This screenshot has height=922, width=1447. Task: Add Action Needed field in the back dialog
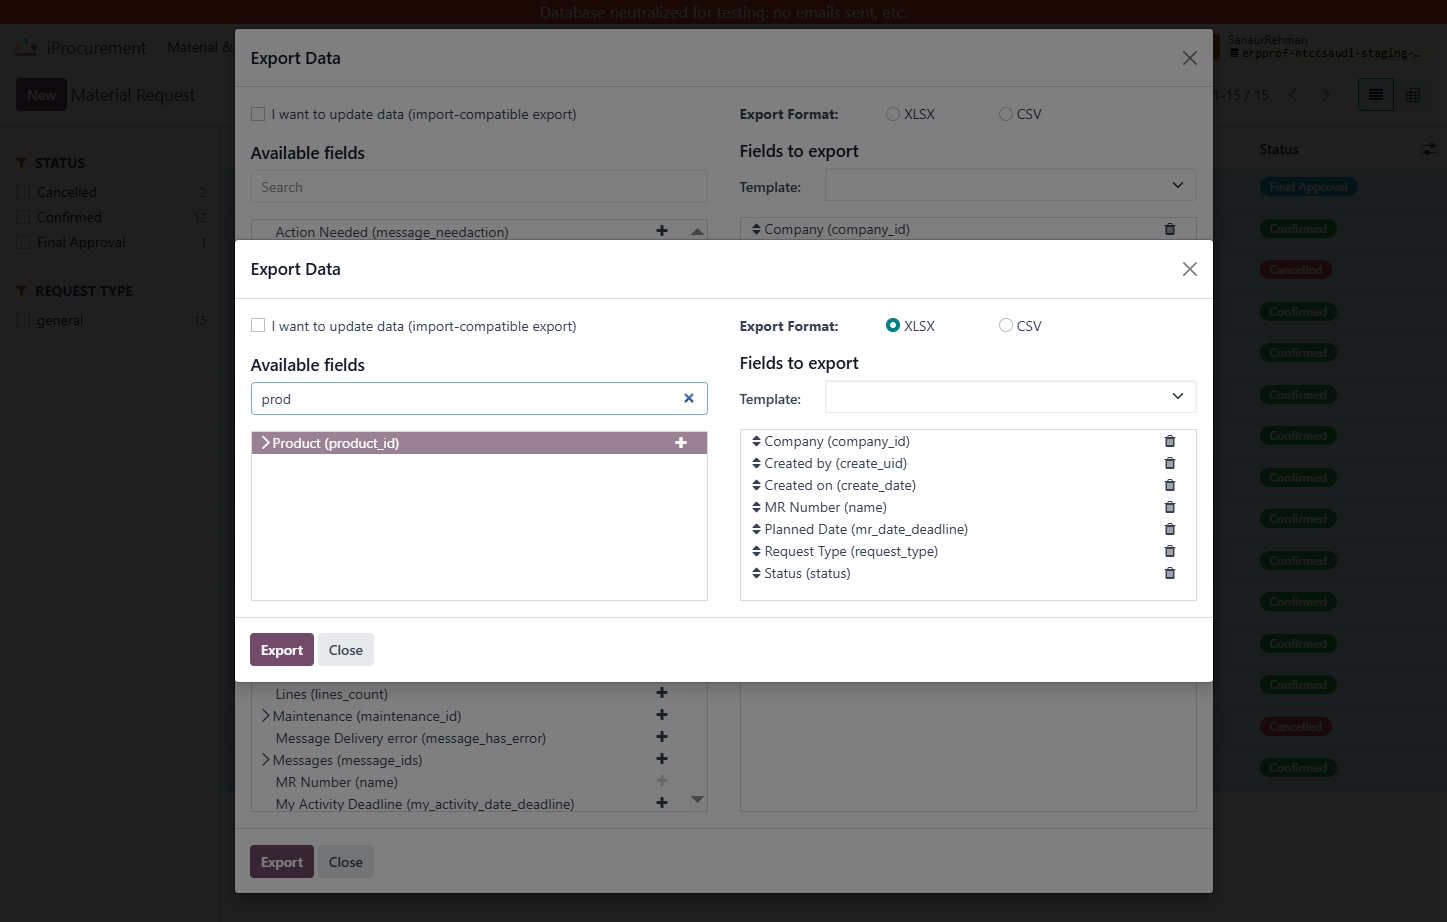pyautogui.click(x=662, y=231)
